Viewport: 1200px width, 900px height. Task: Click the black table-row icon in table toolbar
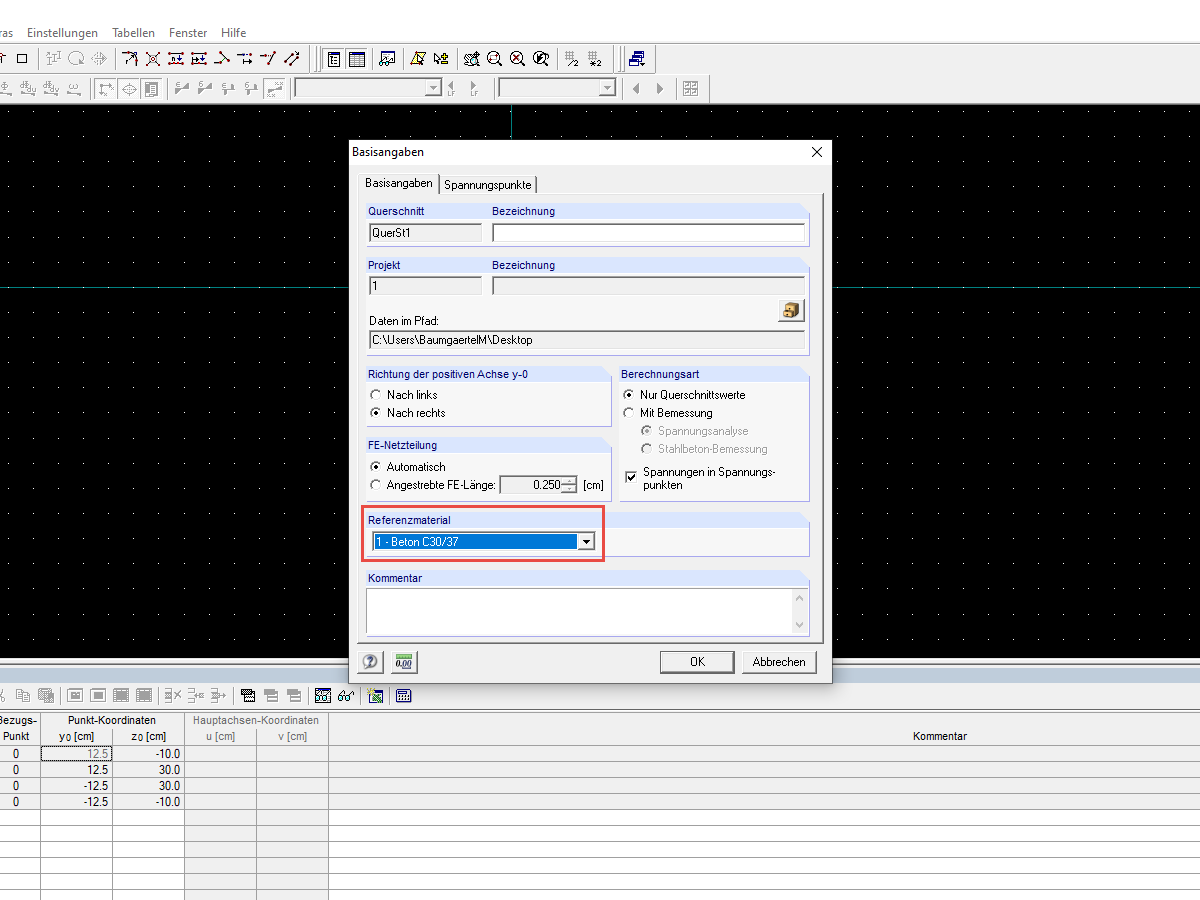248,696
